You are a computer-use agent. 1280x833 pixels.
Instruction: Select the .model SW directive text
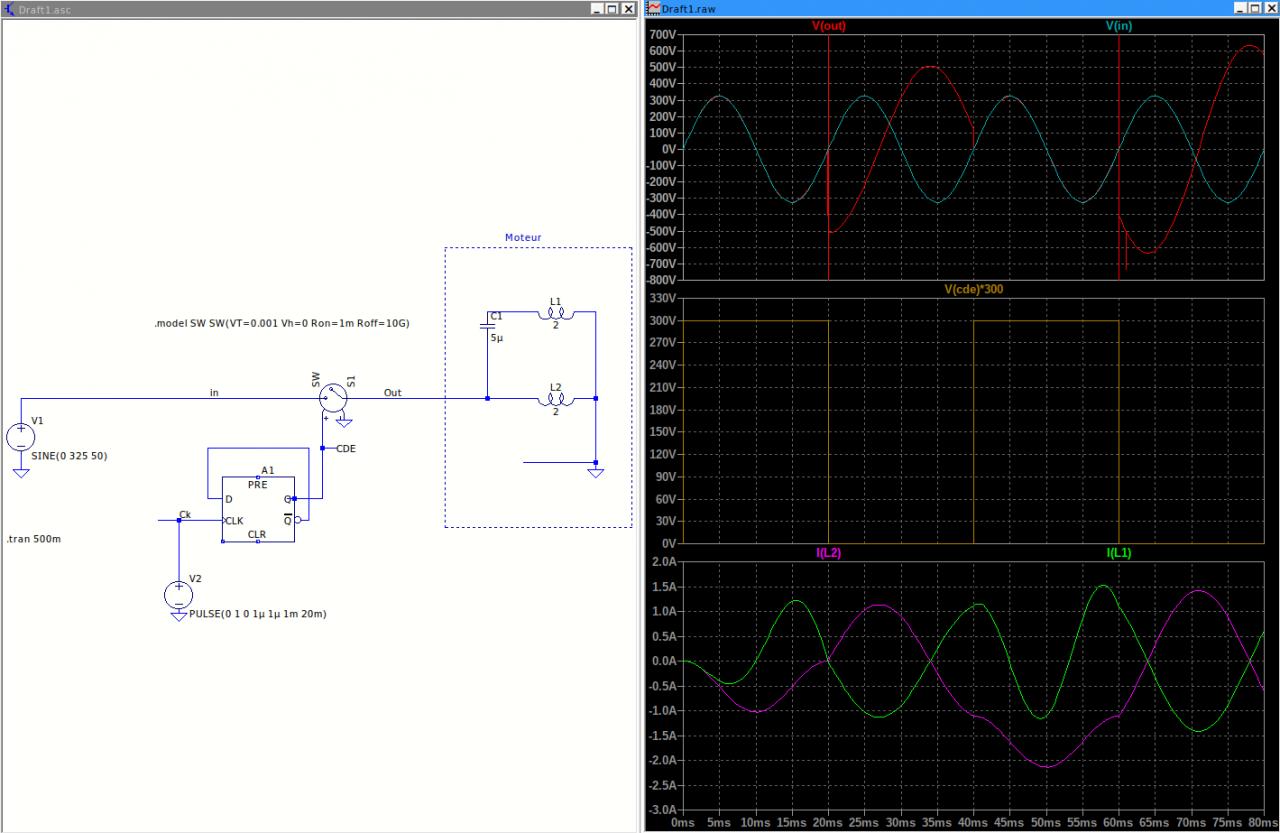pos(282,324)
